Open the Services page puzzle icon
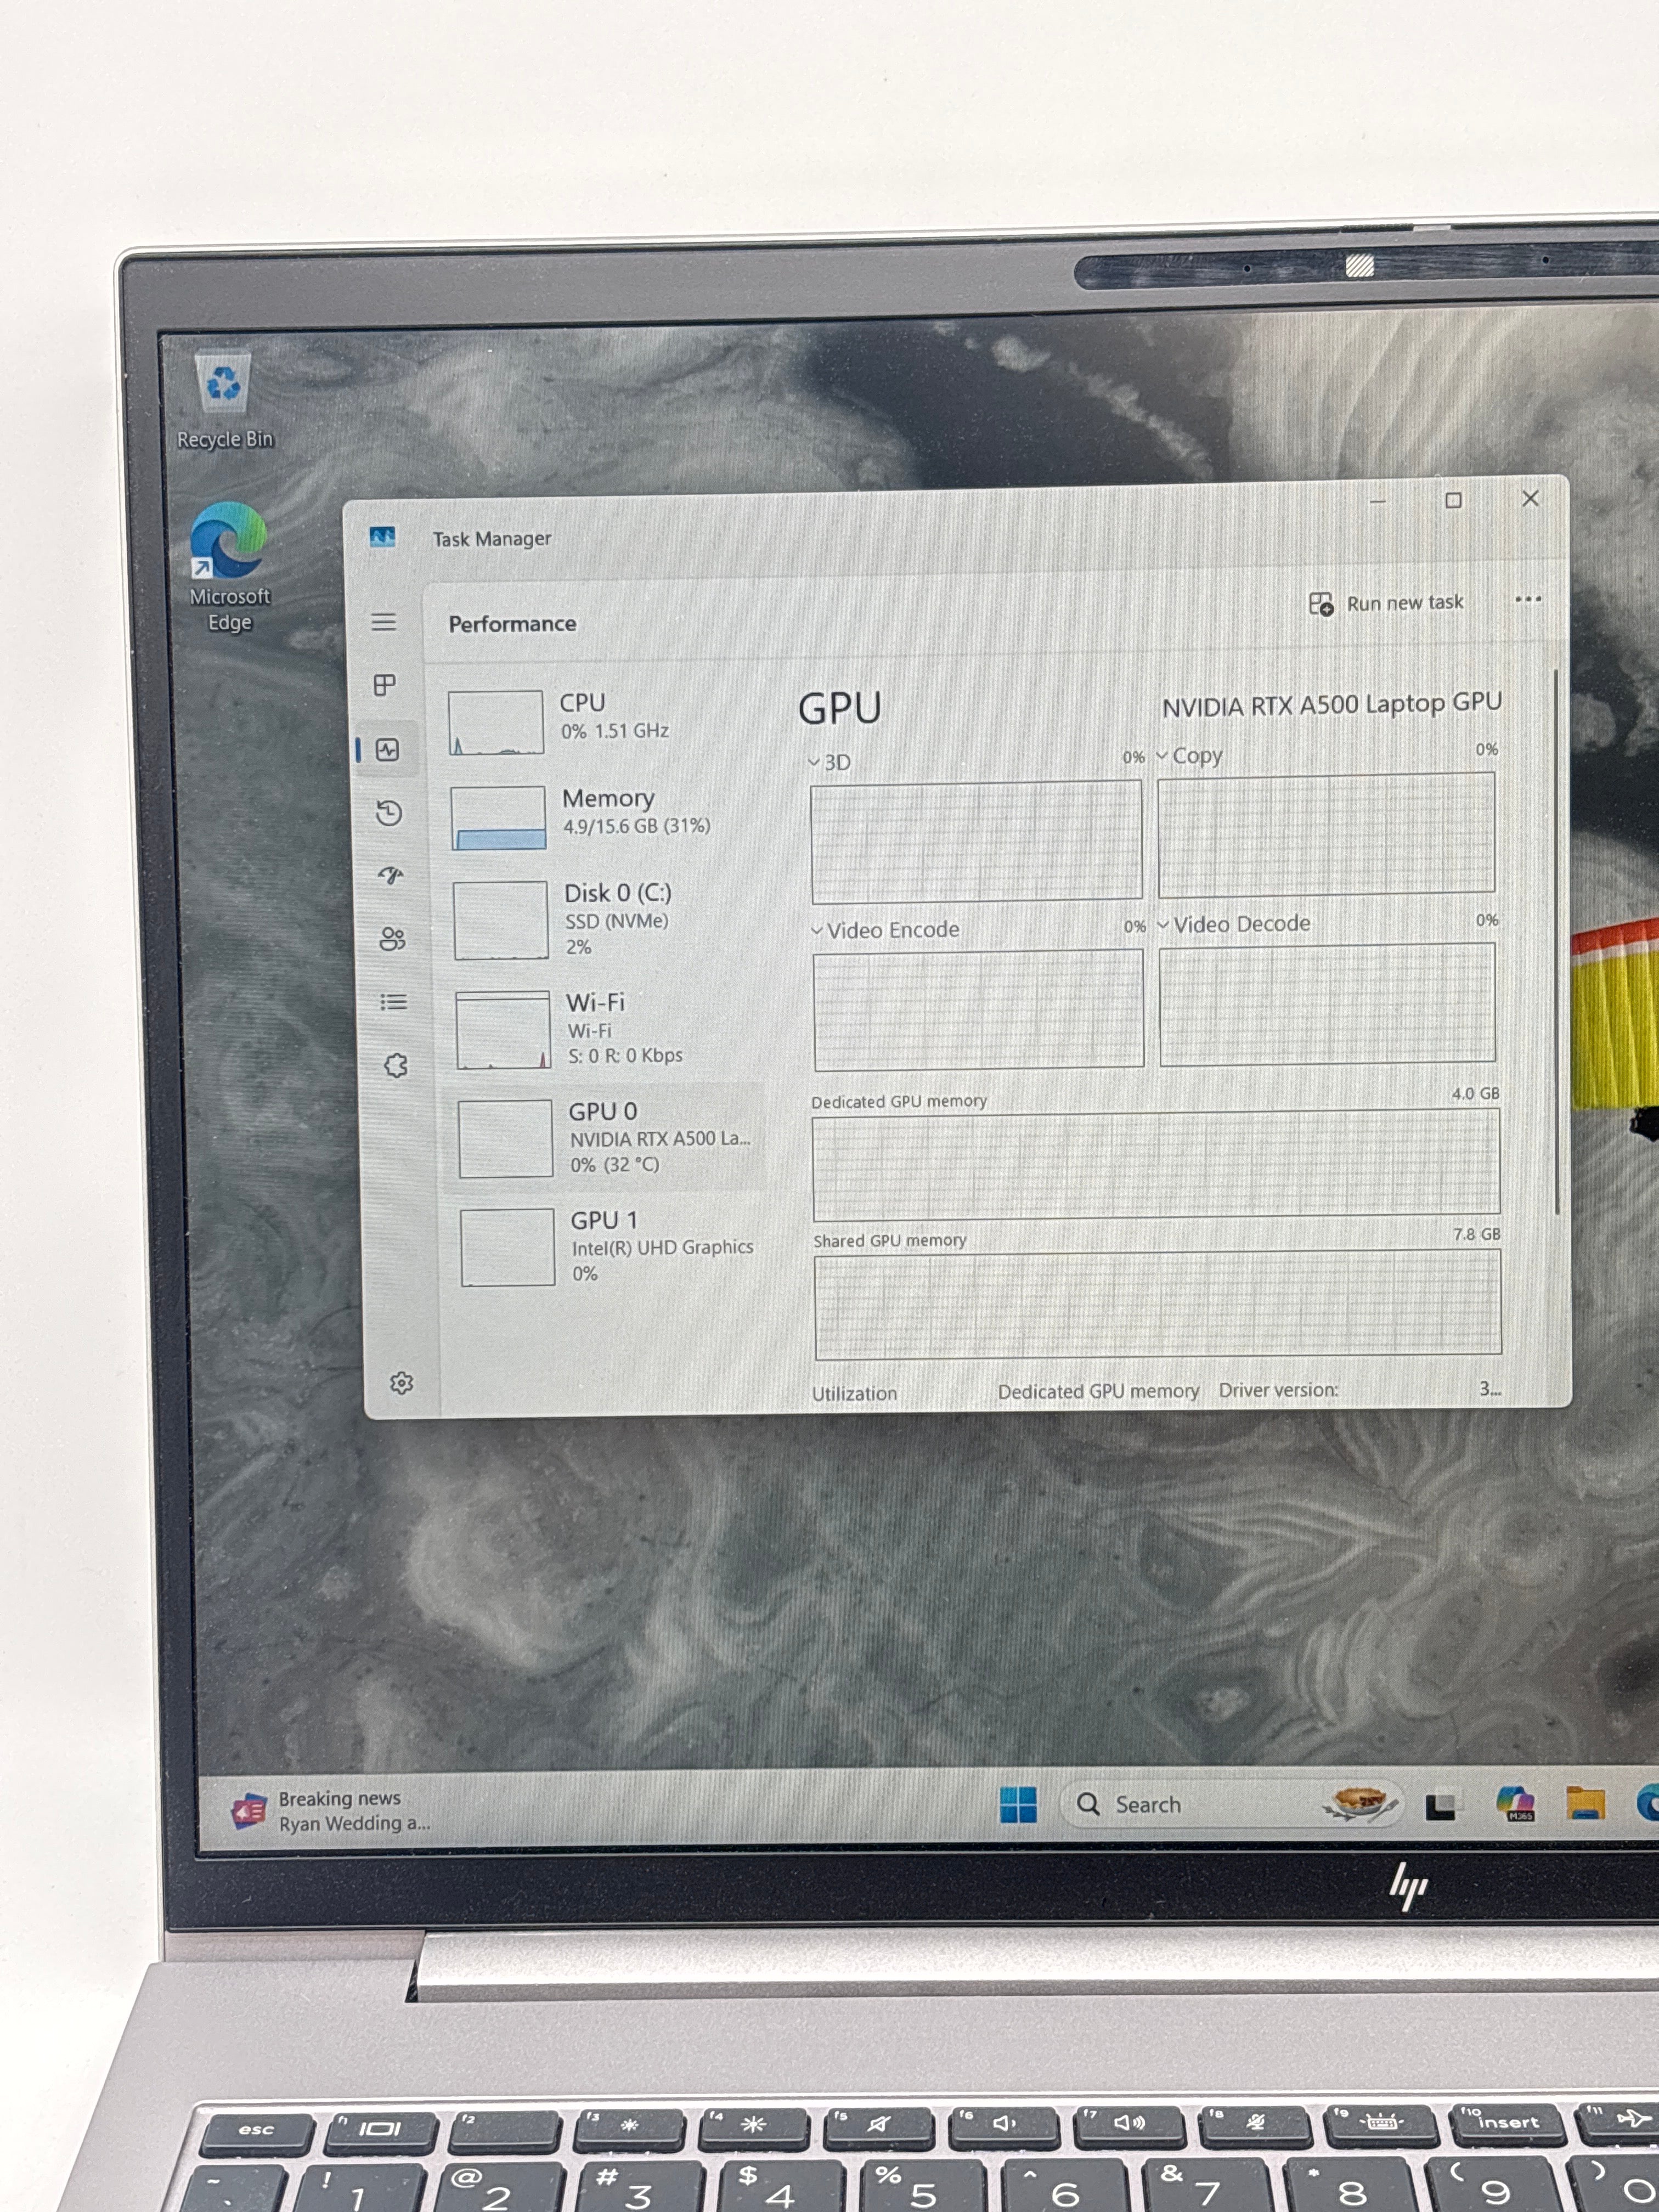The width and height of the screenshot is (1659, 2212). (396, 1065)
